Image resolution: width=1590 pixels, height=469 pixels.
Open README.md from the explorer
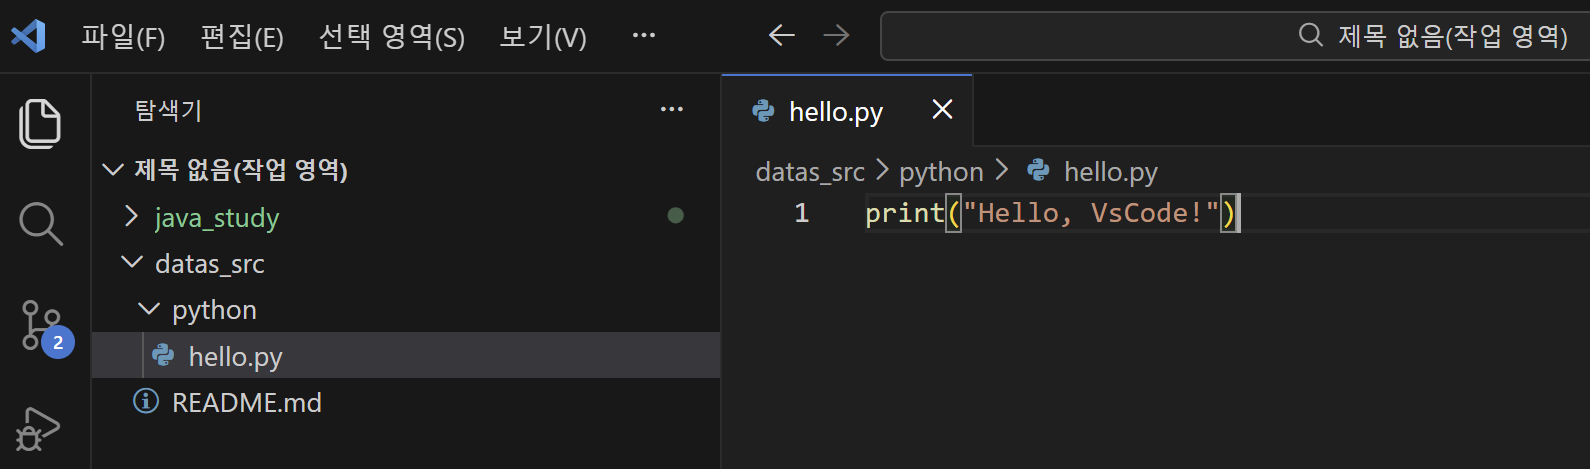pos(246,403)
